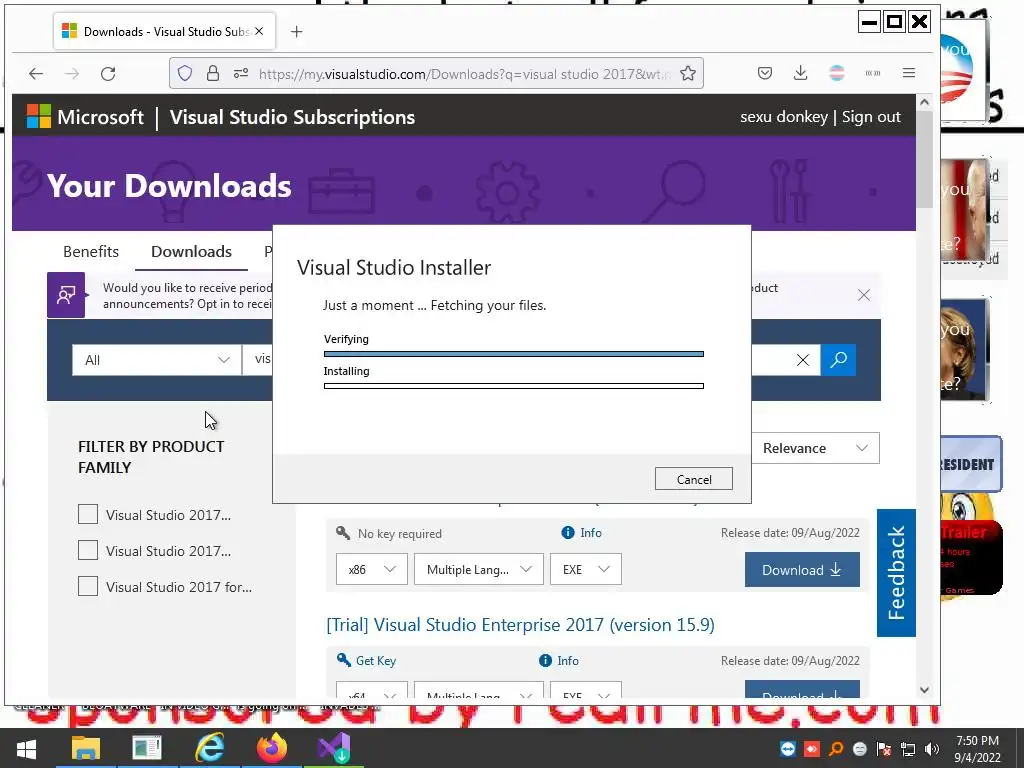Image resolution: width=1024 pixels, height=768 pixels.
Task: Click the shield tracking protection icon
Action: click(185, 73)
